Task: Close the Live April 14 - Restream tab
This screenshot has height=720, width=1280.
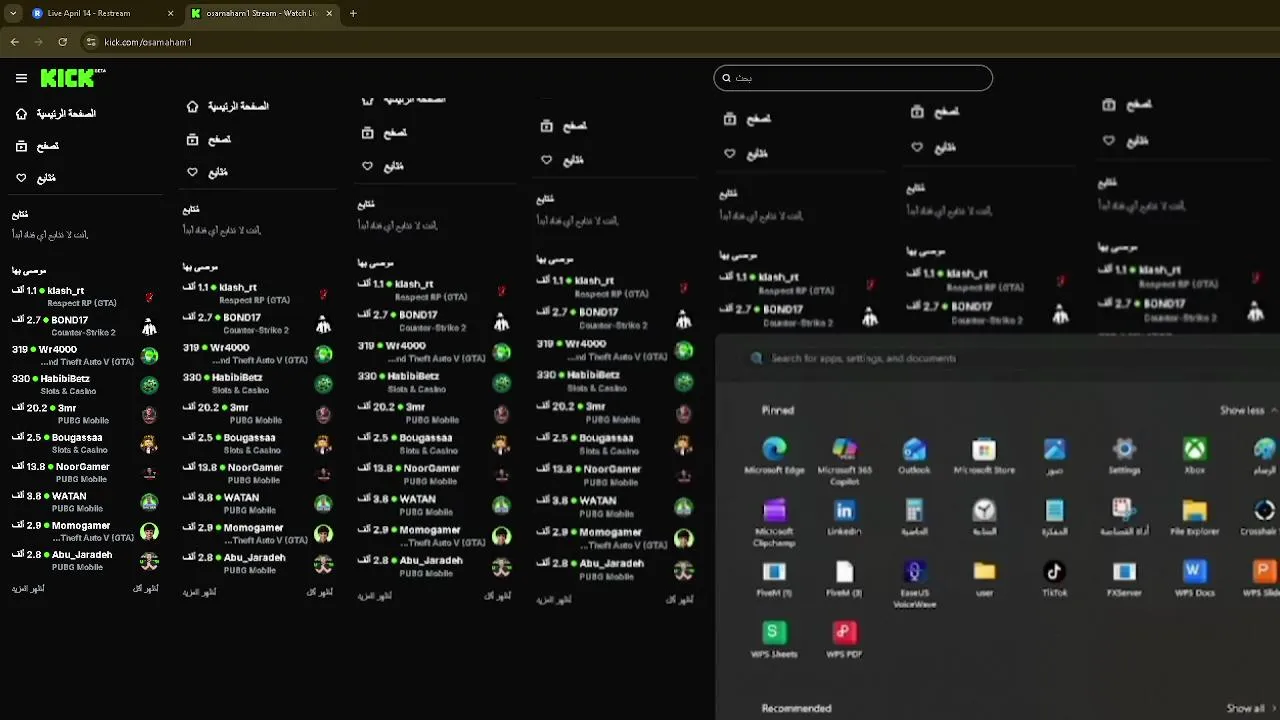Action: pos(170,13)
